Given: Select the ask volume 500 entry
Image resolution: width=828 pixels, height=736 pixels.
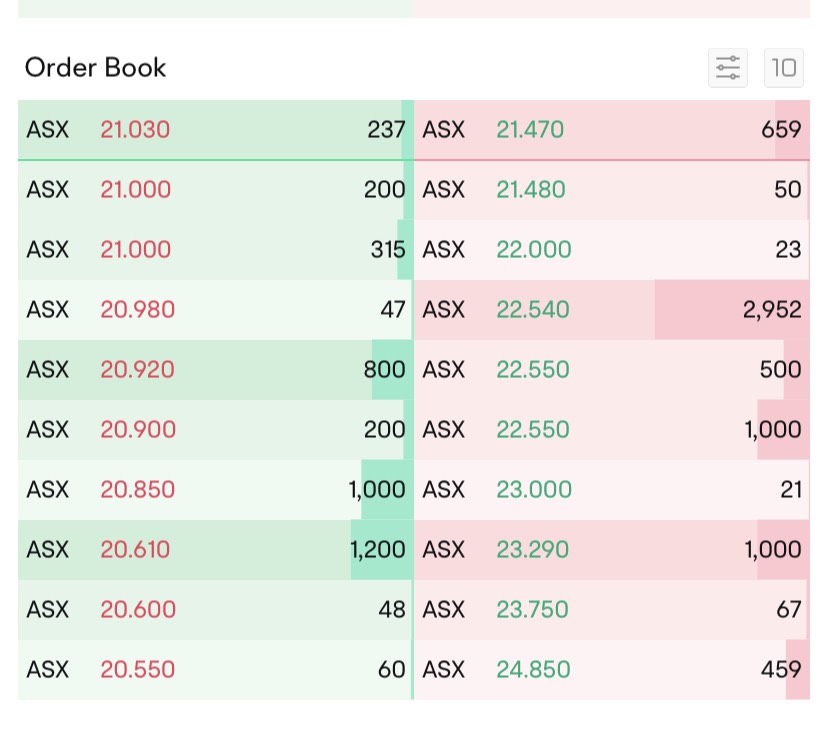Looking at the screenshot, I should [x=779, y=369].
